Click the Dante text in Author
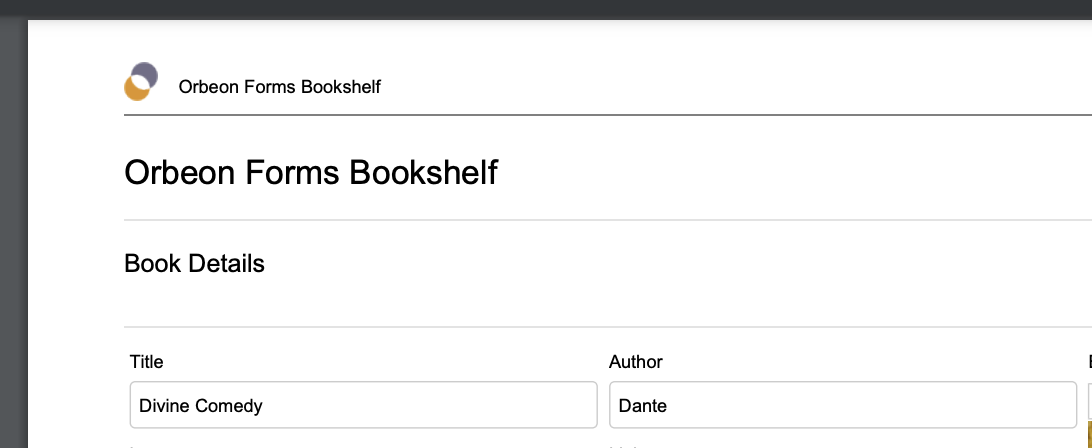The height and width of the screenshot is (448, 1092). [643, 405]
